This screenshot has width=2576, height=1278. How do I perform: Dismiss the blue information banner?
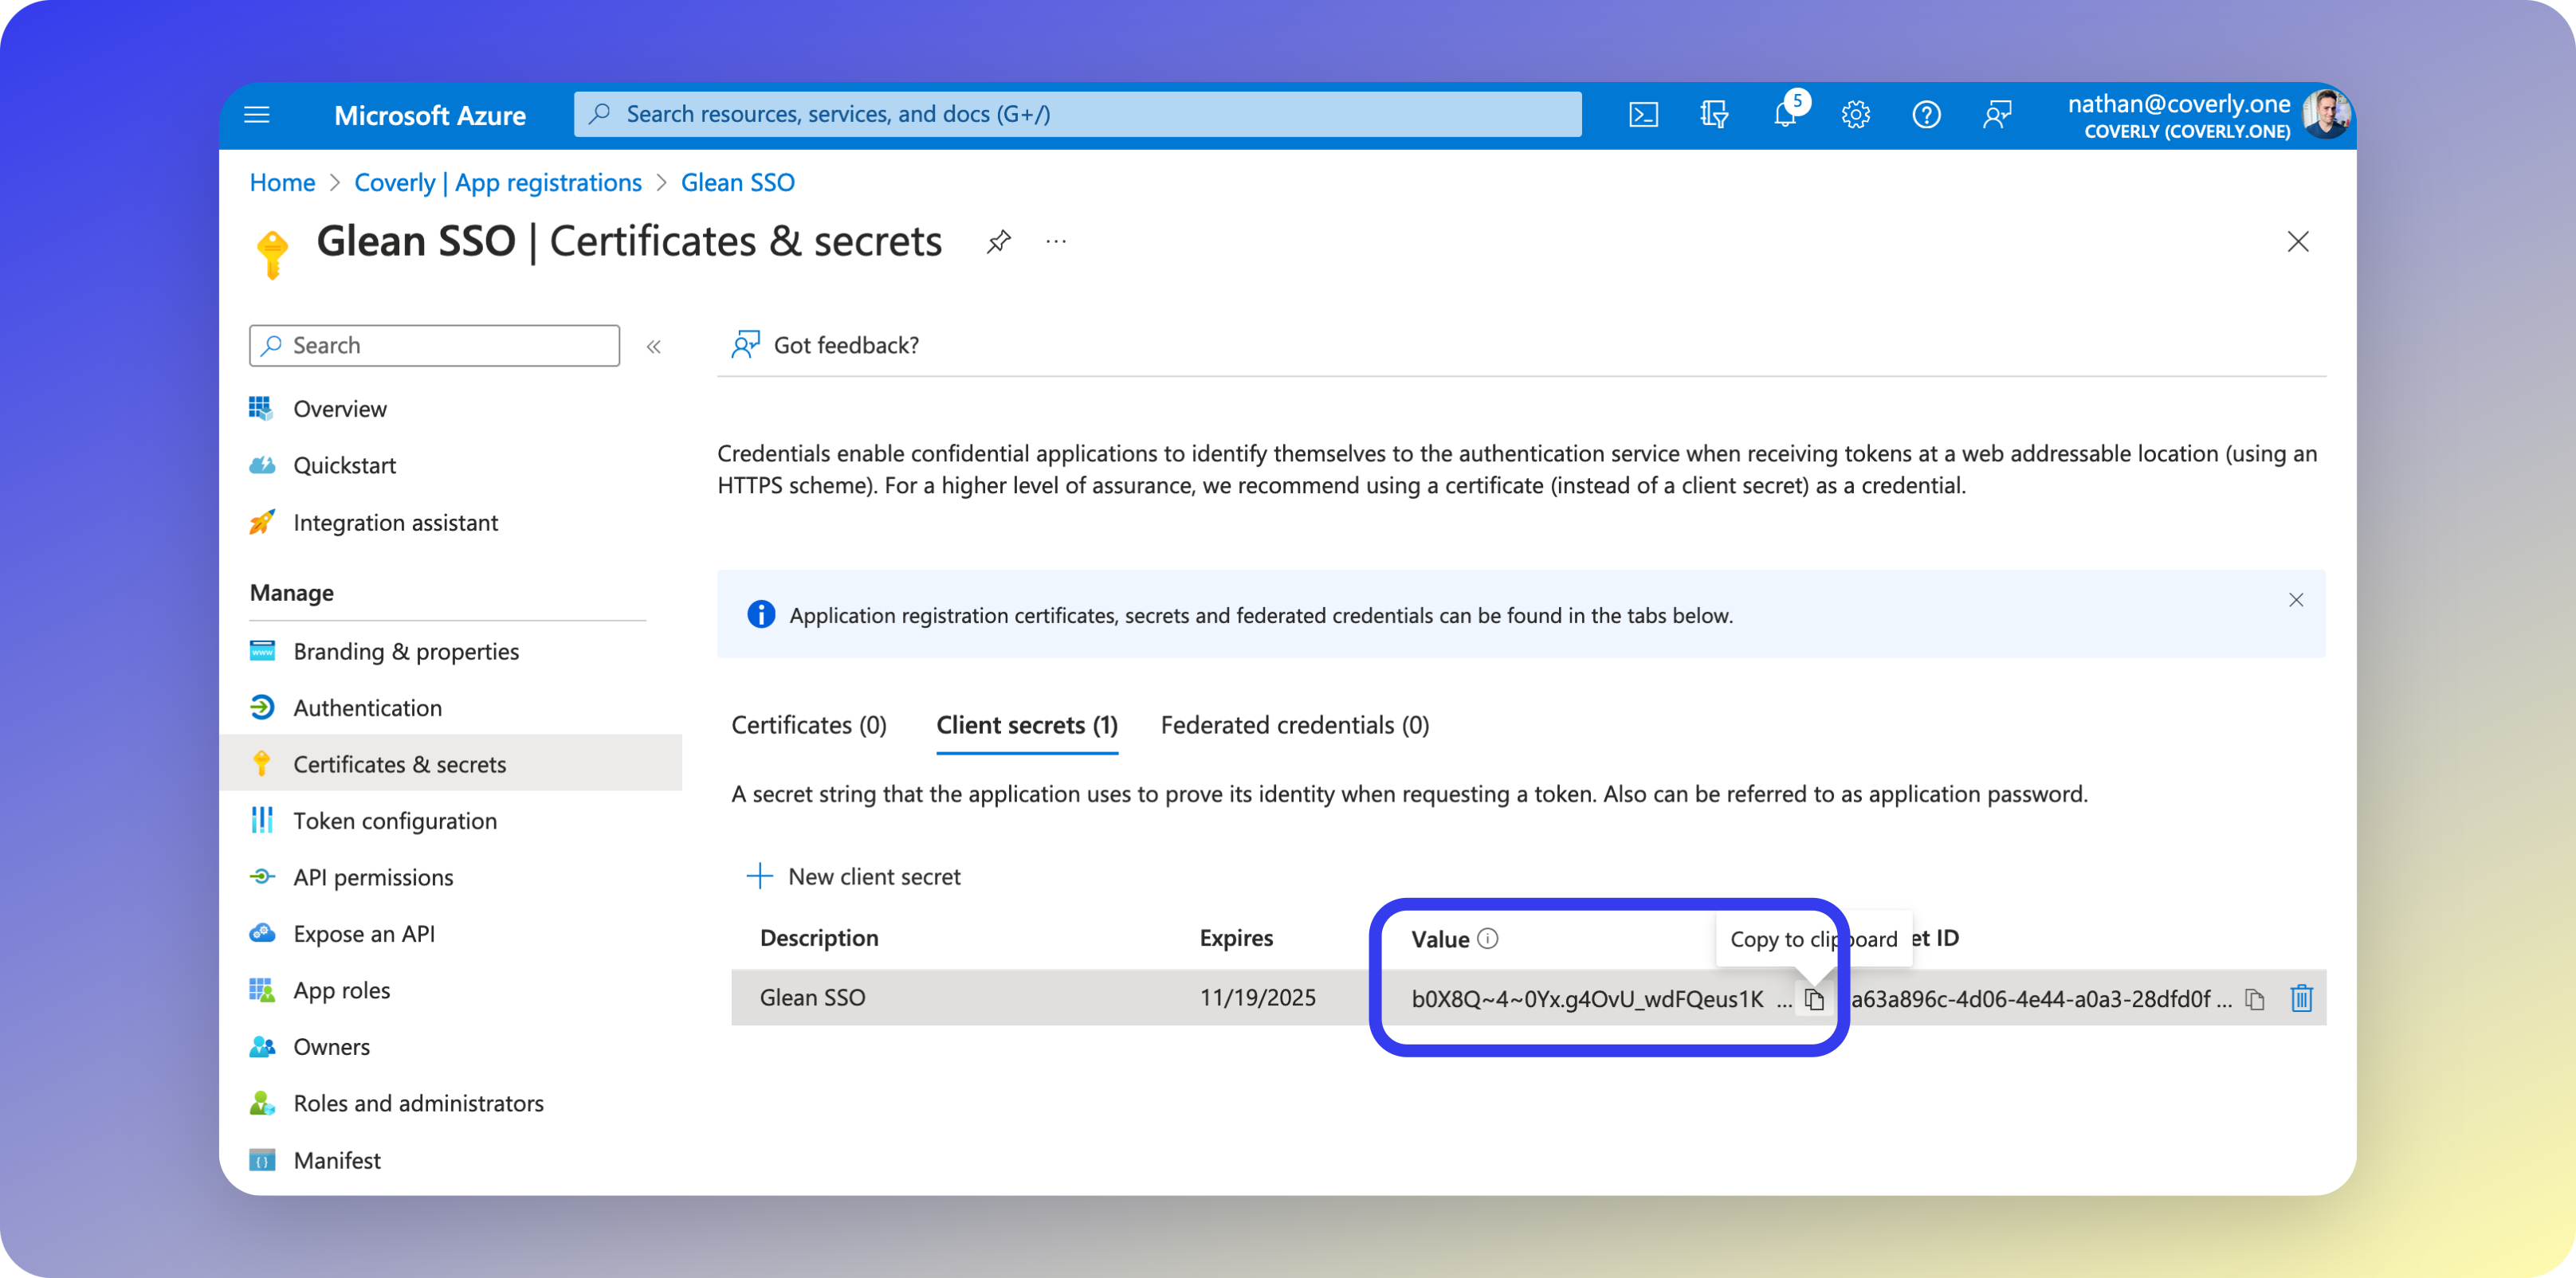click(x=2296, y=600)
